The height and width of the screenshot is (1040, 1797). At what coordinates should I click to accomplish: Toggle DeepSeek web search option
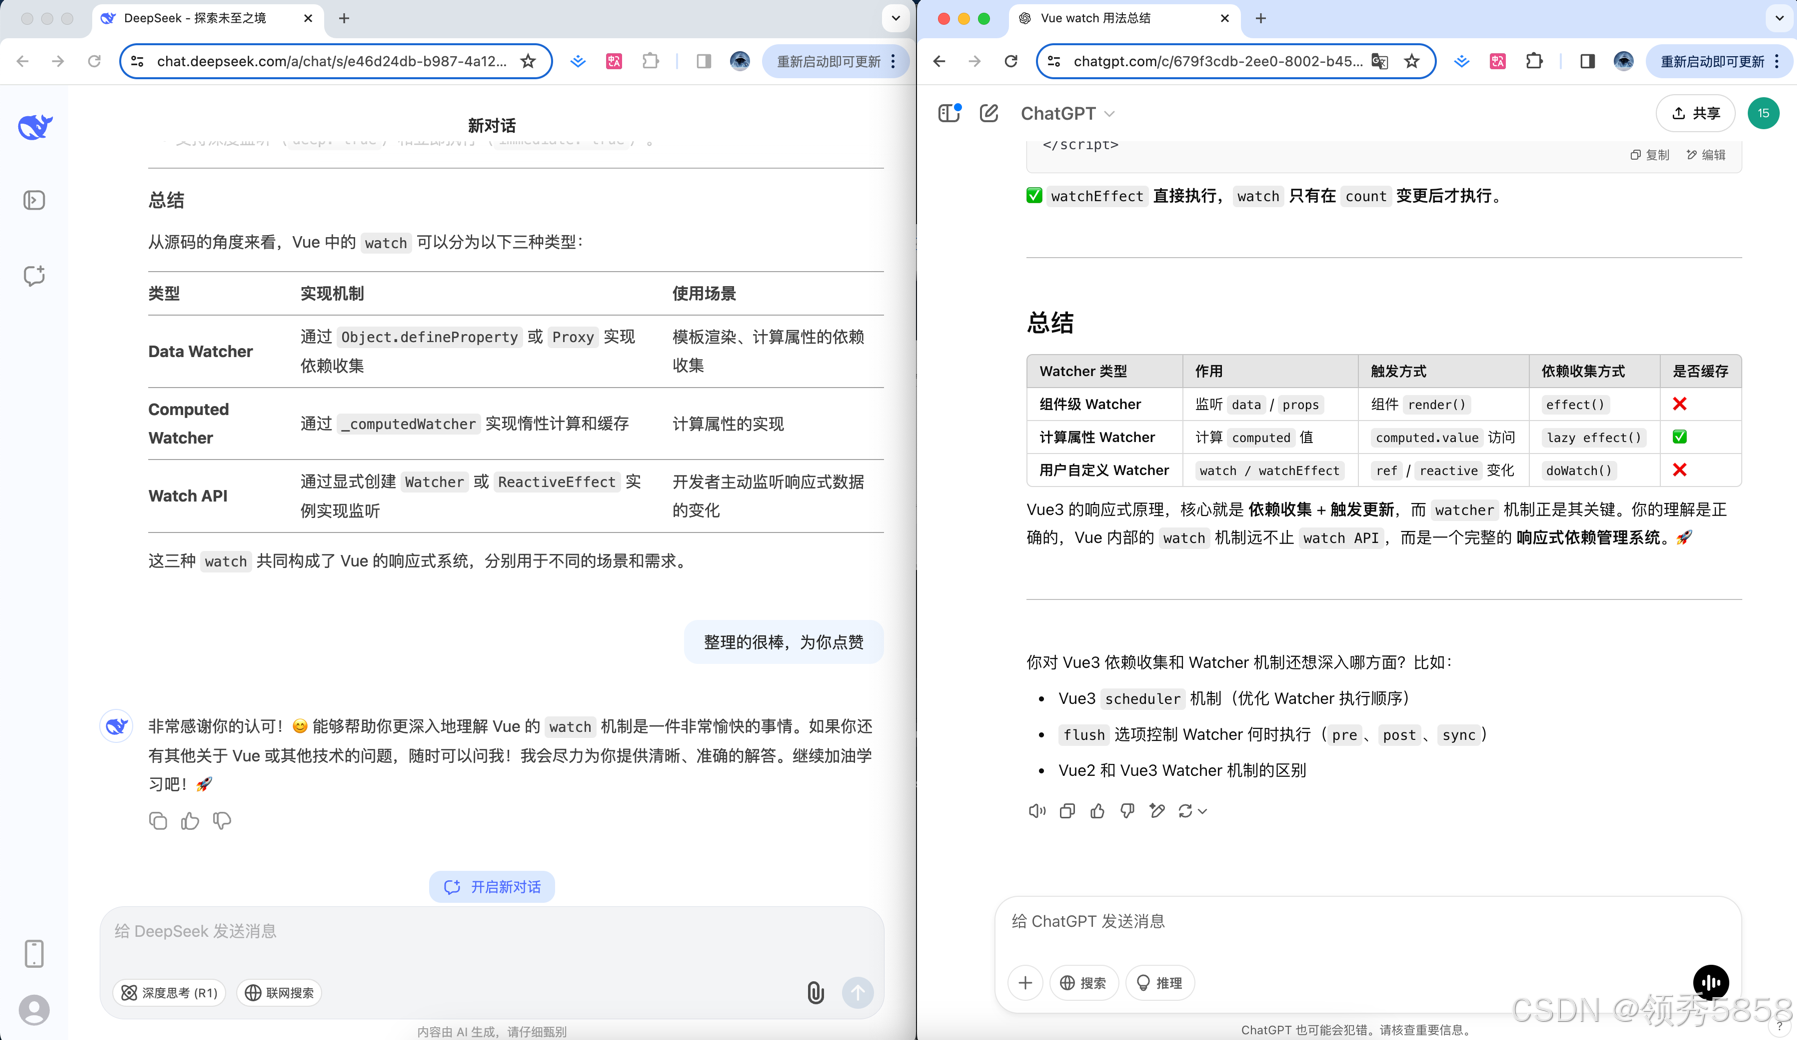click(279, 993)
